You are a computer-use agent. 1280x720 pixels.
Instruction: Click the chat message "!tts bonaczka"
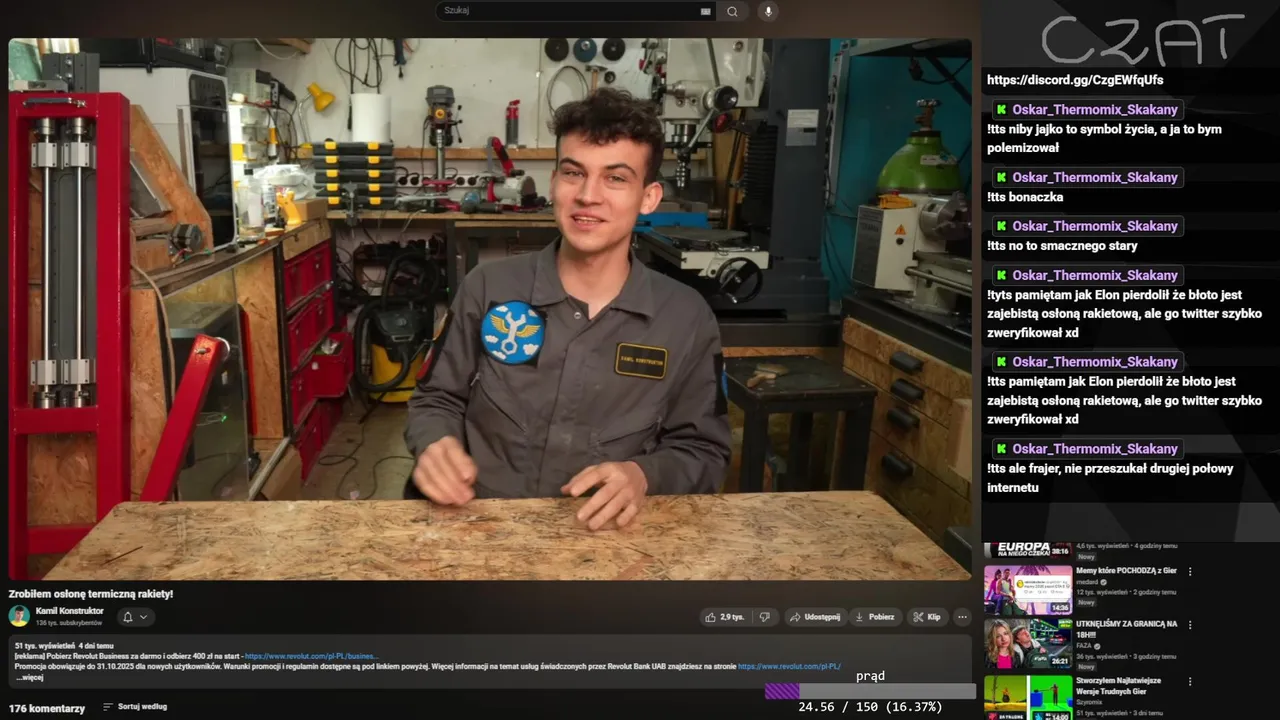pos(1025,197)
